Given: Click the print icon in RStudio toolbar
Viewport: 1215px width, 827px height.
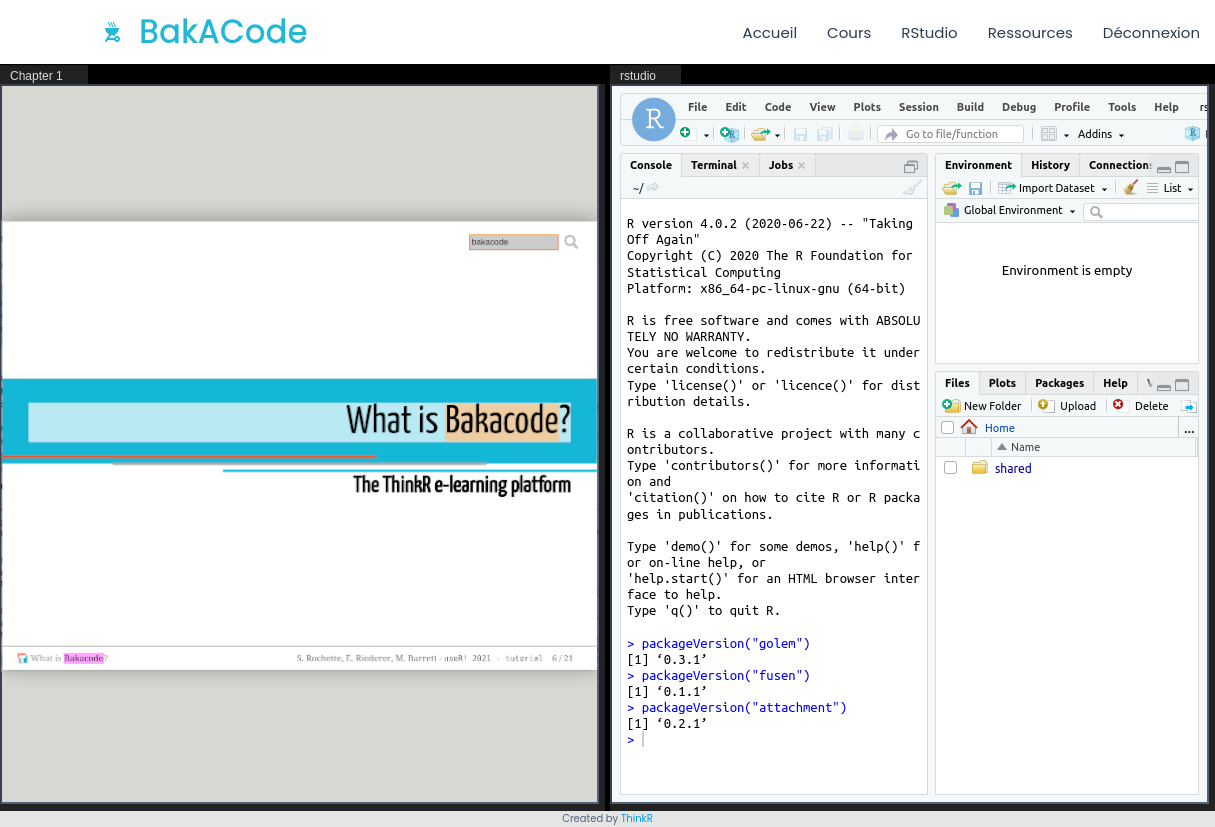Looking at the screenshot, I should click(856, 134).
